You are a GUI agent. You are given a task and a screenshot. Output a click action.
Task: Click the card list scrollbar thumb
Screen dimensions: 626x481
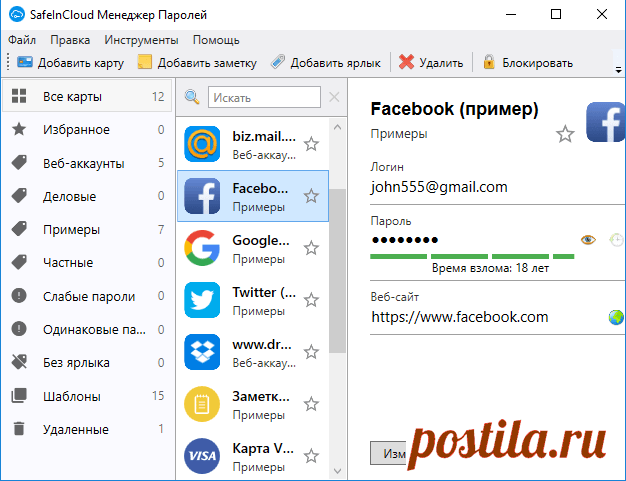coord(337,271)
